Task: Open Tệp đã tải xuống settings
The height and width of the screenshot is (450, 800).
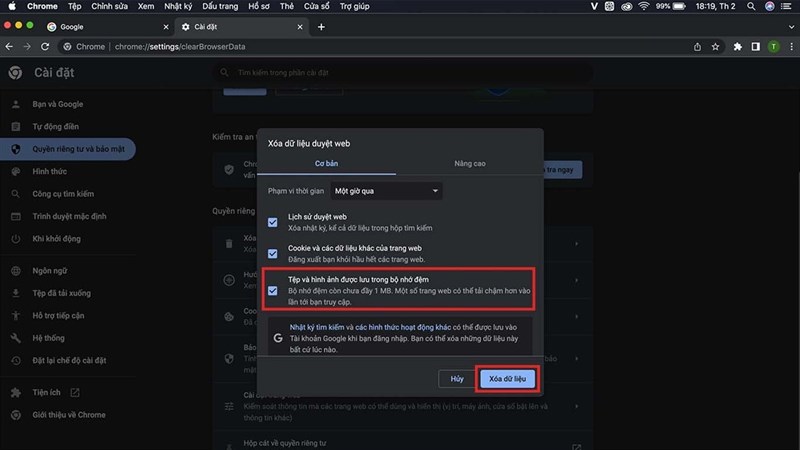Action: tap(62, 293)
